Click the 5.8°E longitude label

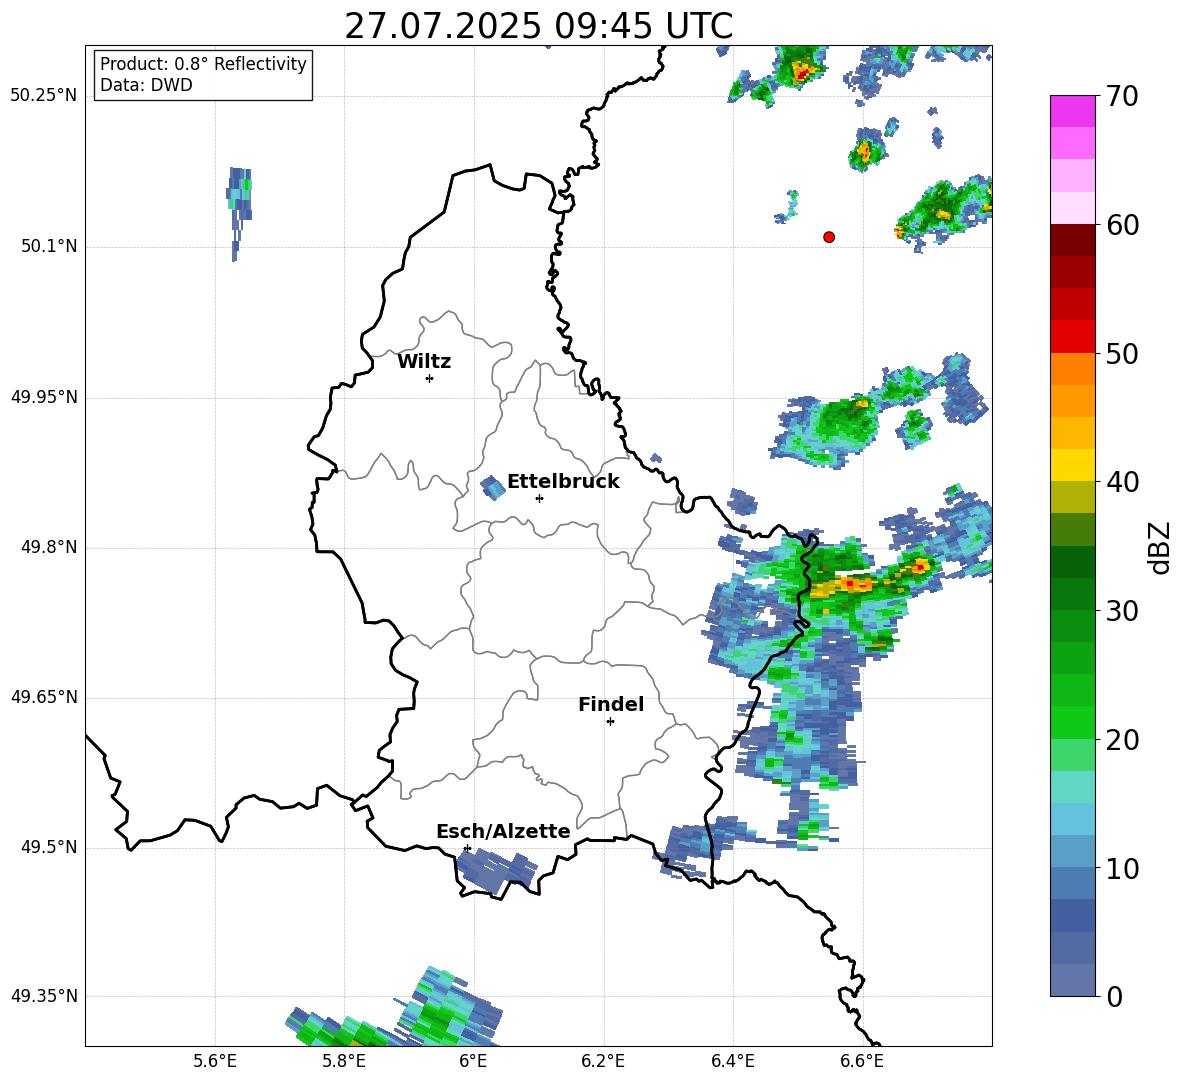click(x=344, y=1062)
